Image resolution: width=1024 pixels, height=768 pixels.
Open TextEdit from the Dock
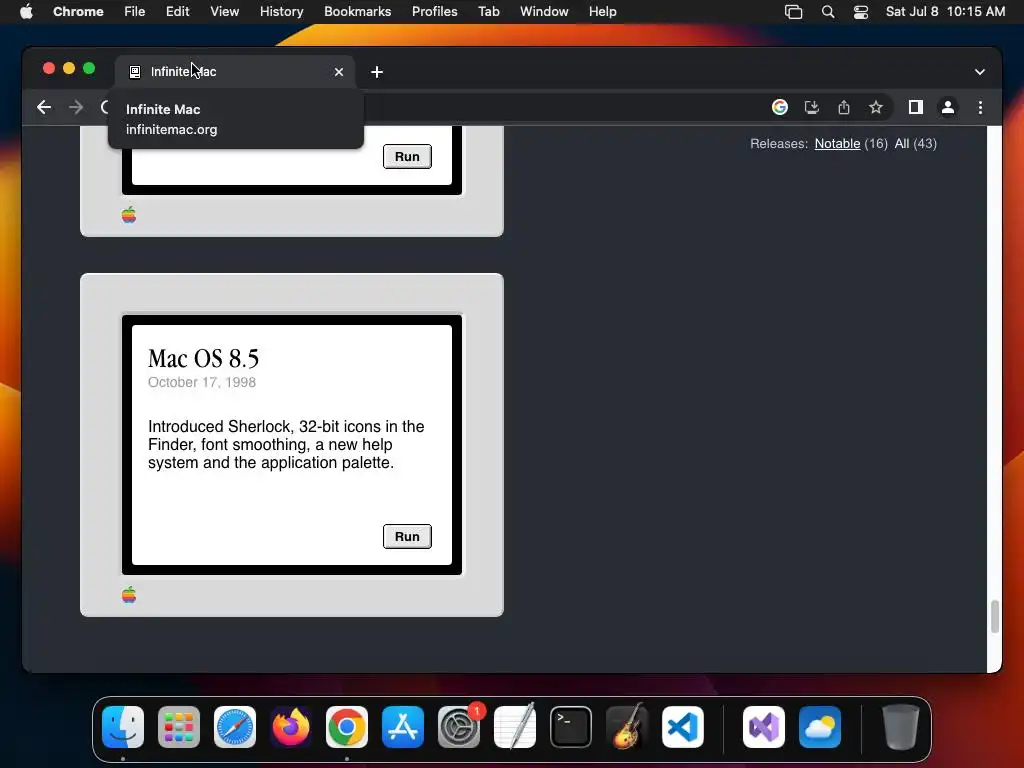[x=515, y=727]
